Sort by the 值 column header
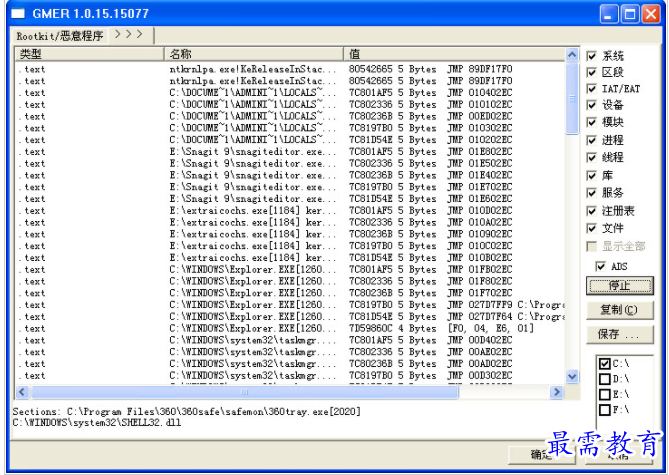Image resolution: width=669 pixels, height=475 pixels. click(x=454, y=54)
